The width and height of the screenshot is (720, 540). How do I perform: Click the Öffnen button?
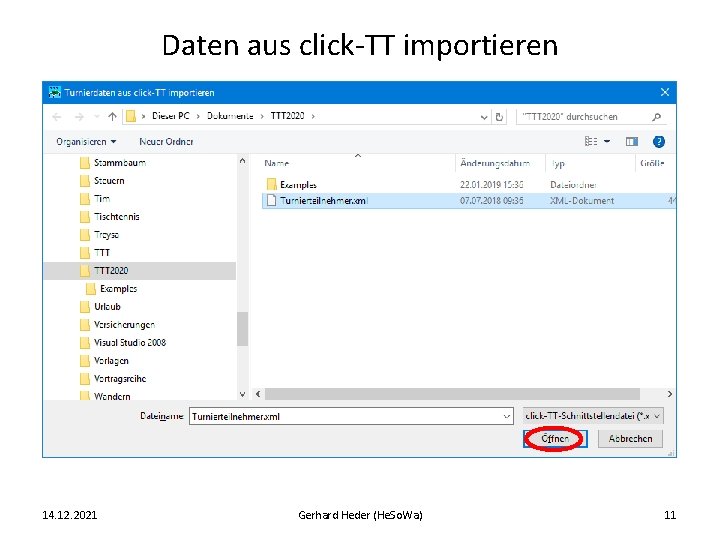[555, 439]
